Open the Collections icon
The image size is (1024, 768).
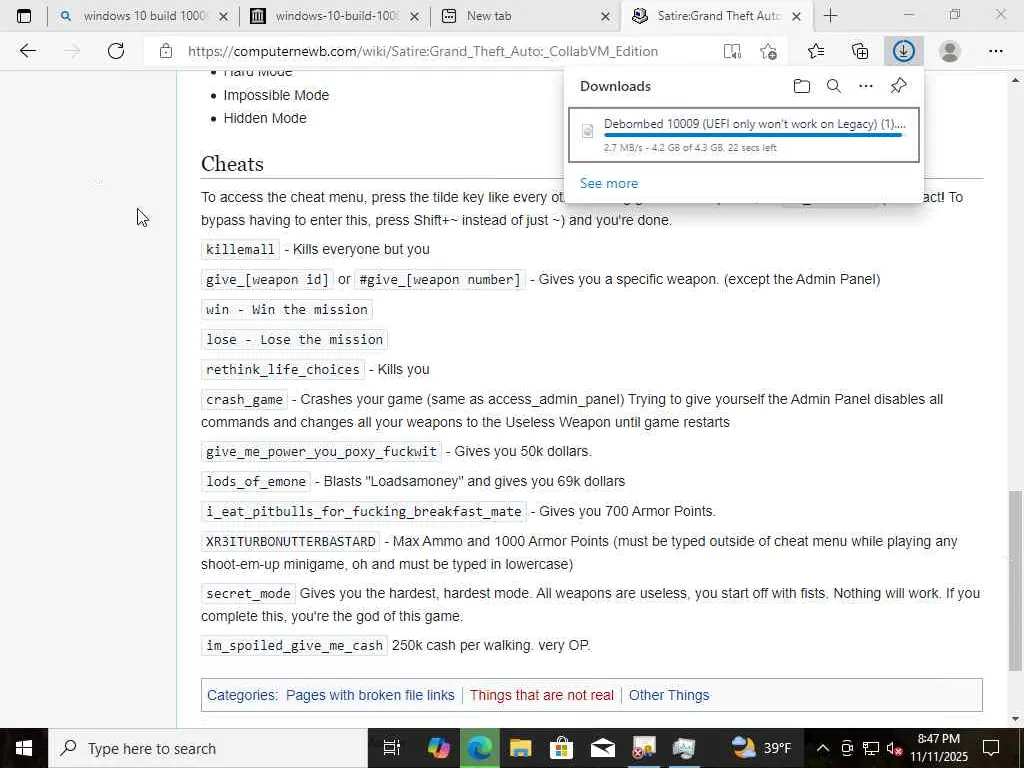point(860,51)
